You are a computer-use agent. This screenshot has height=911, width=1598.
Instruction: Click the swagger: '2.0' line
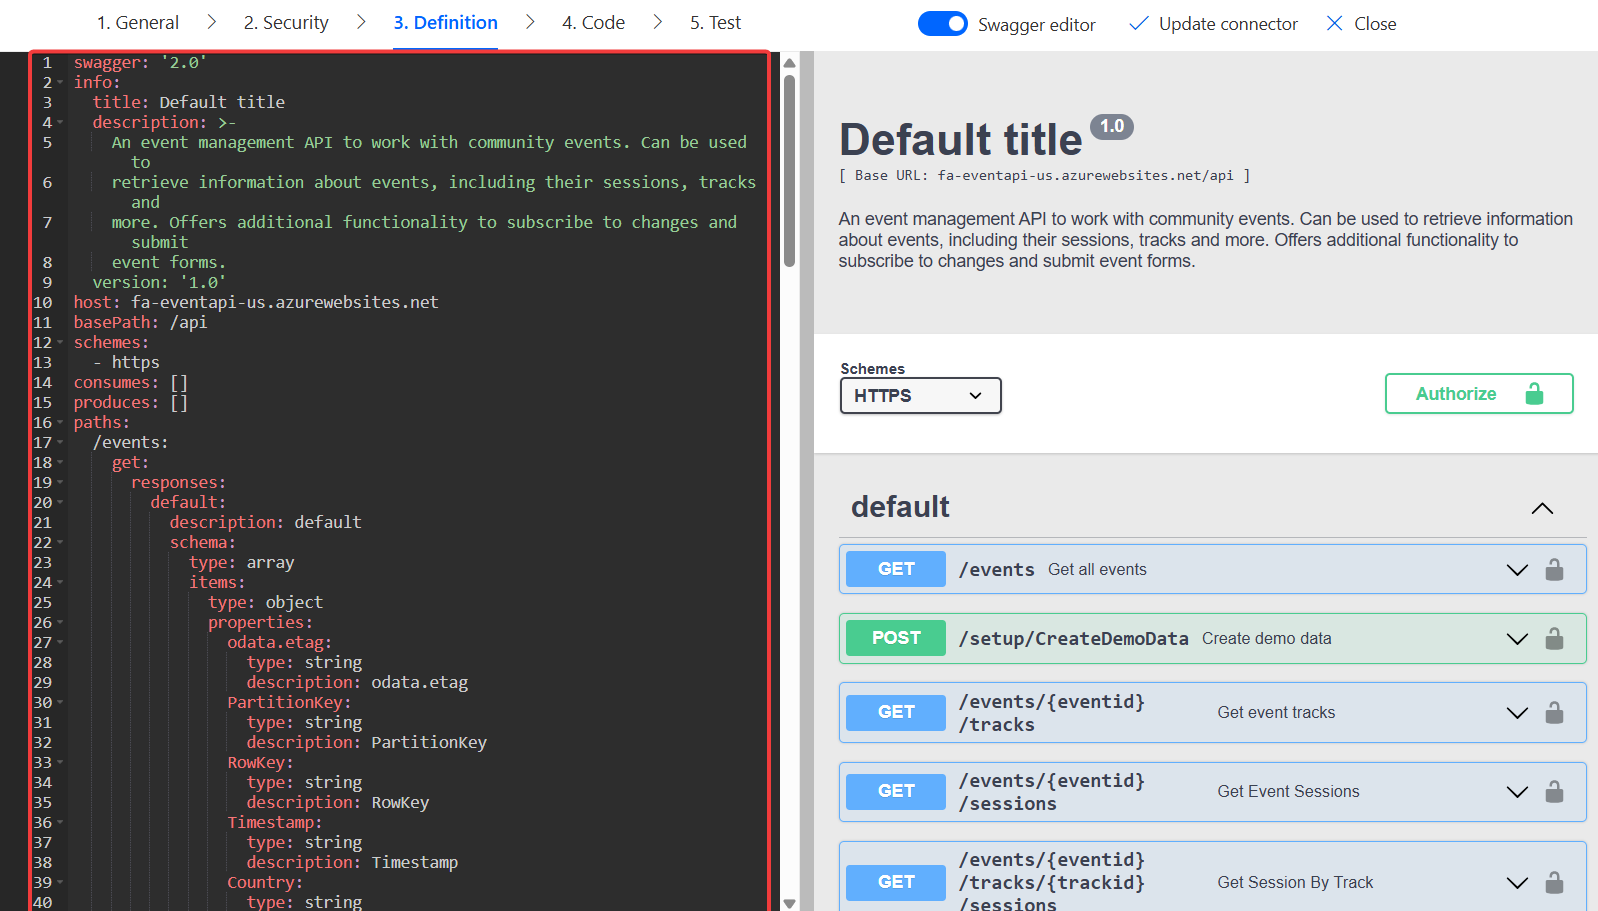(140, 62)
